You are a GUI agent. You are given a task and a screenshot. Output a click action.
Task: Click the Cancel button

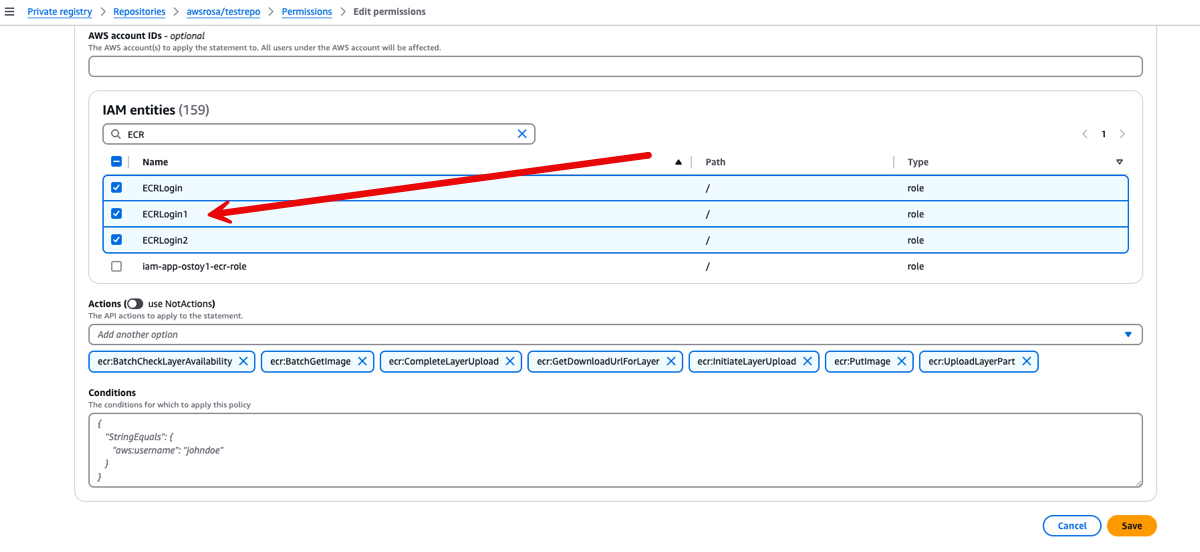1072,526
